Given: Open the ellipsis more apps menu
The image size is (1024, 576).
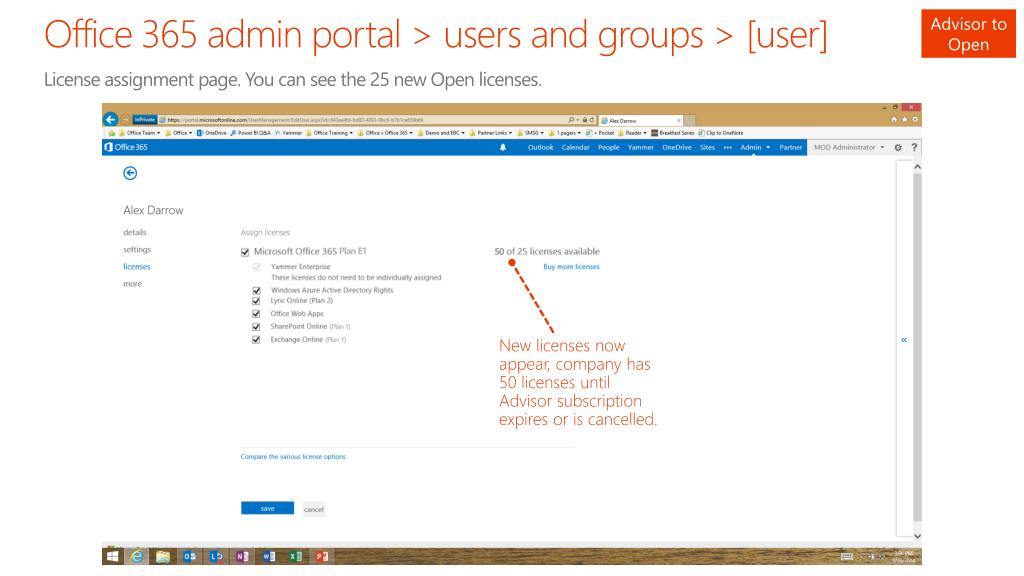Looking at the screenshot, I should coord(728,148).
